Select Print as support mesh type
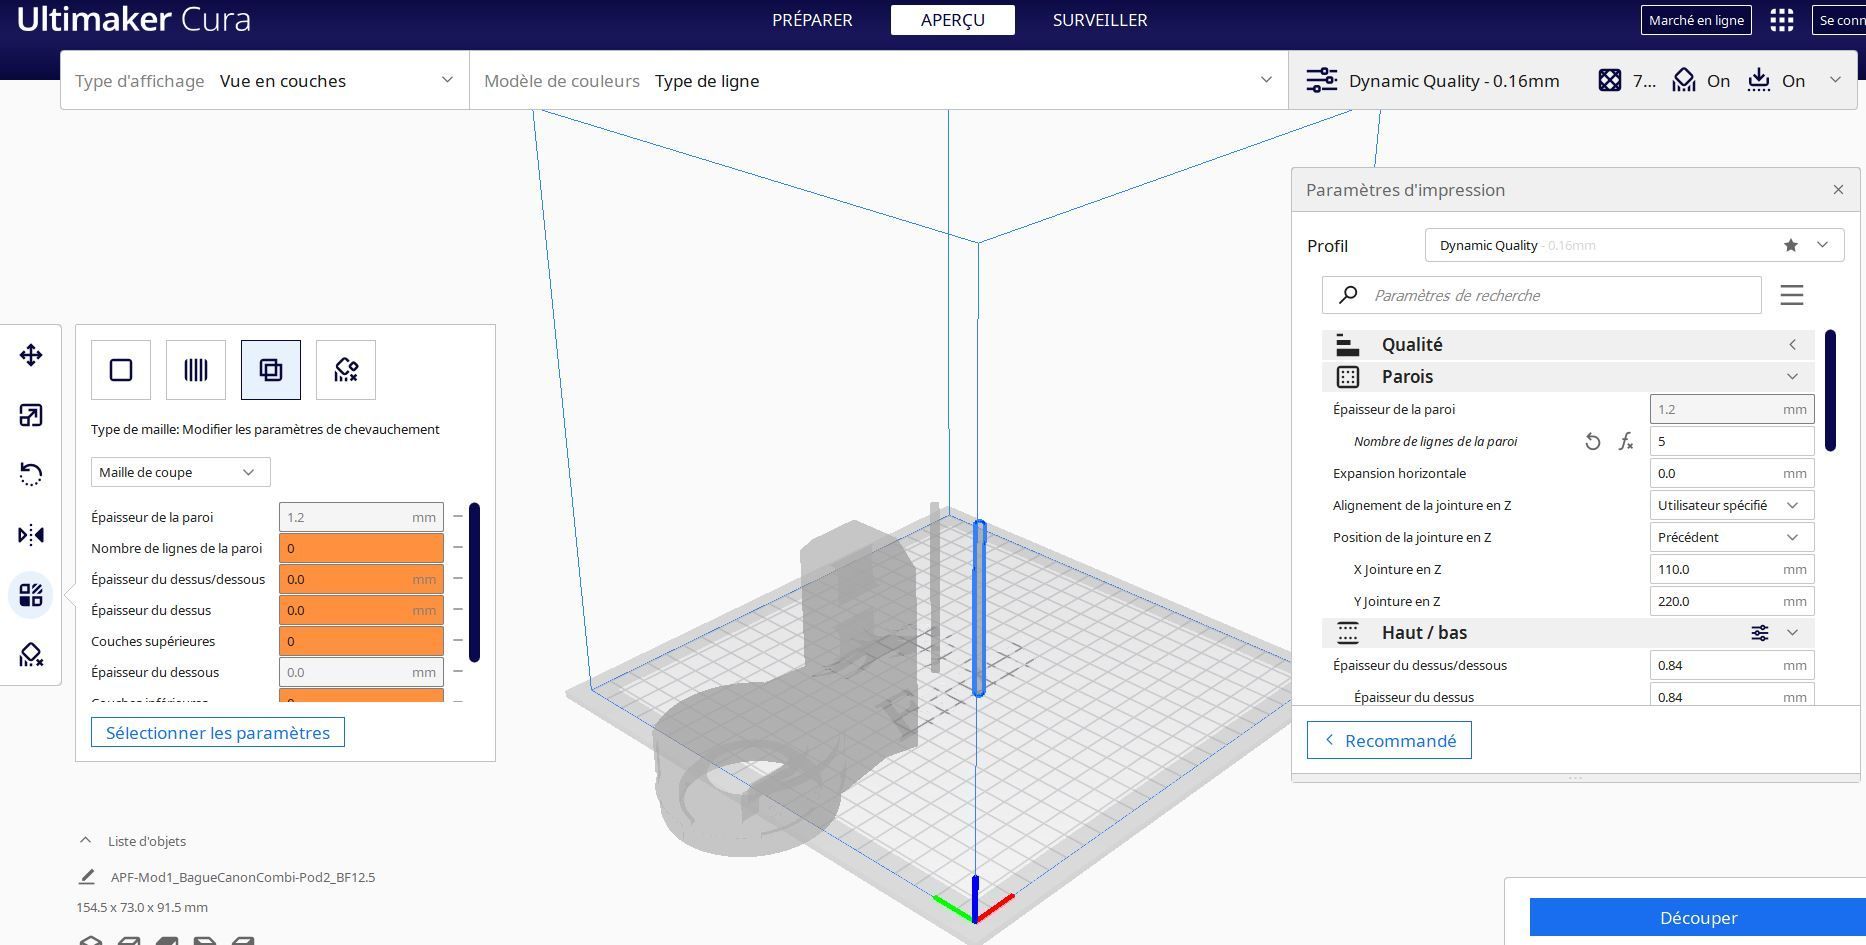Screen dimensions: 1866x945 [196, 370]
